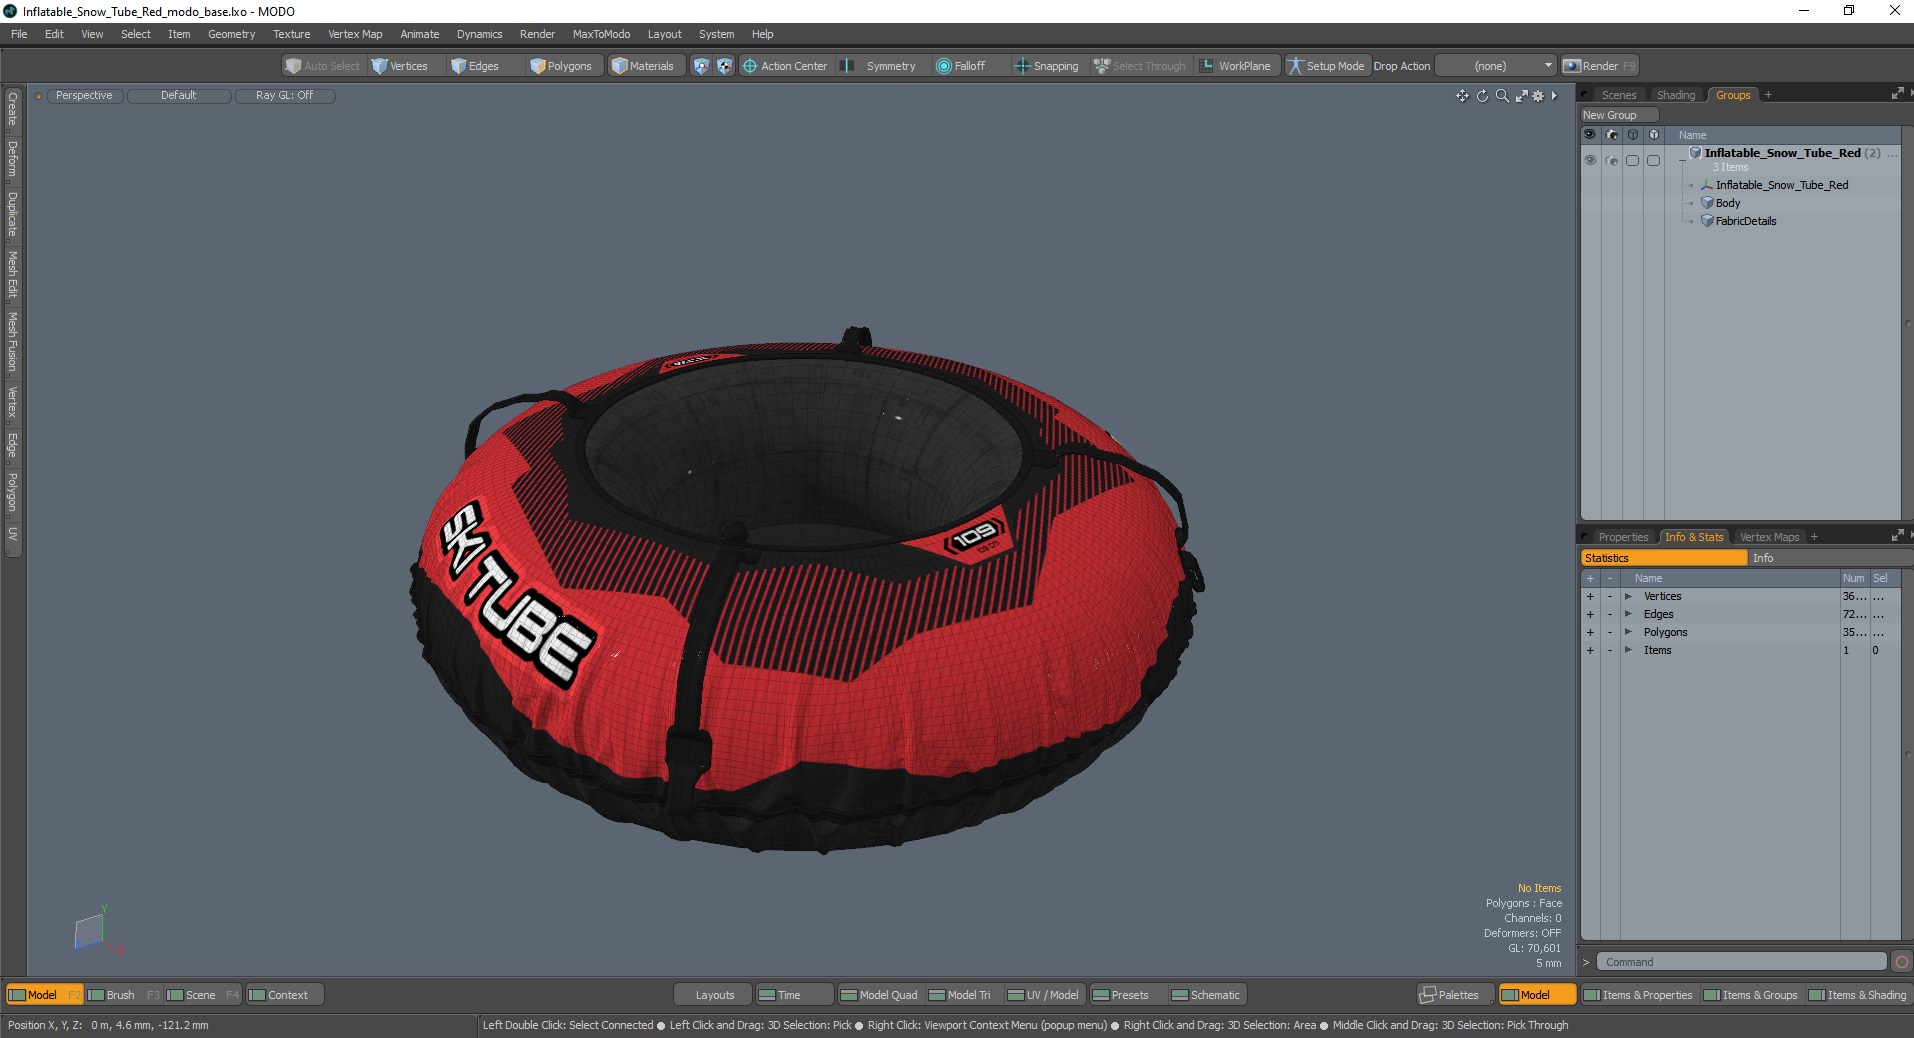Screen dimensions: 1914x1038
Task: Click the Auto Select tool
Action: pos(323,66)
